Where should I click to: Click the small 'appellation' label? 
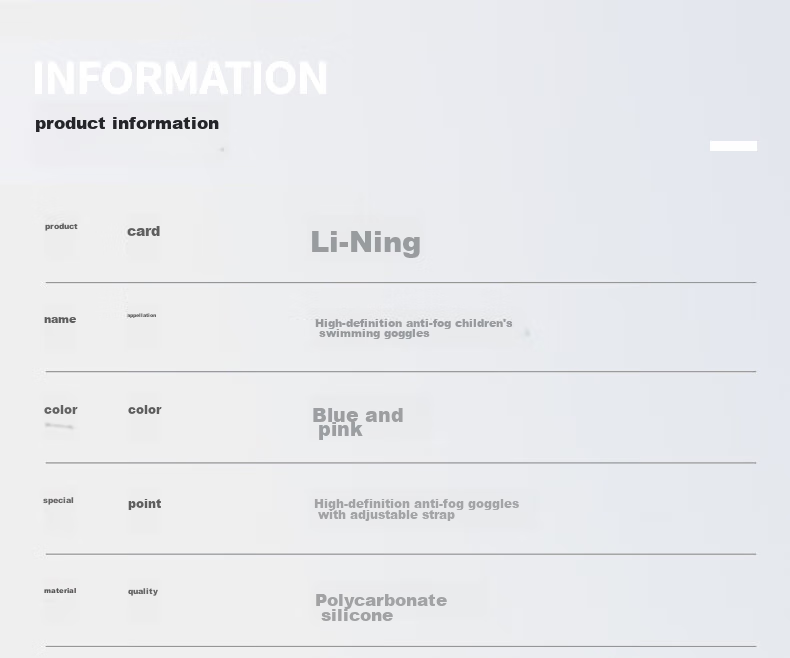point(142,315)
